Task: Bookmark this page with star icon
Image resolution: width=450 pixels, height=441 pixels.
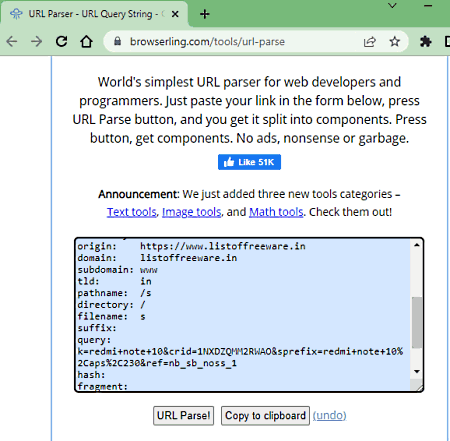Action: click(x=395, y=42)
